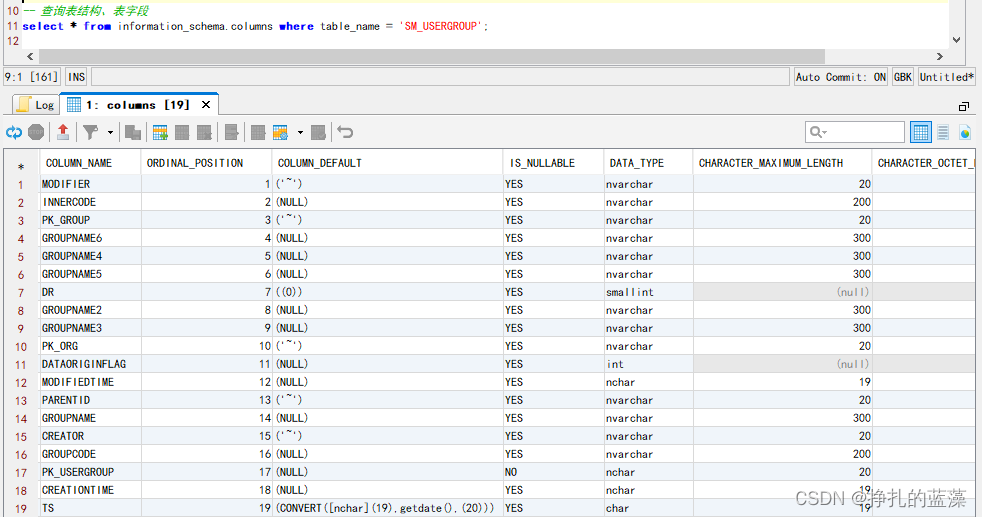The image size is (982, 517).
Task: Switch to record list view mode
Action: click(943, 132)
